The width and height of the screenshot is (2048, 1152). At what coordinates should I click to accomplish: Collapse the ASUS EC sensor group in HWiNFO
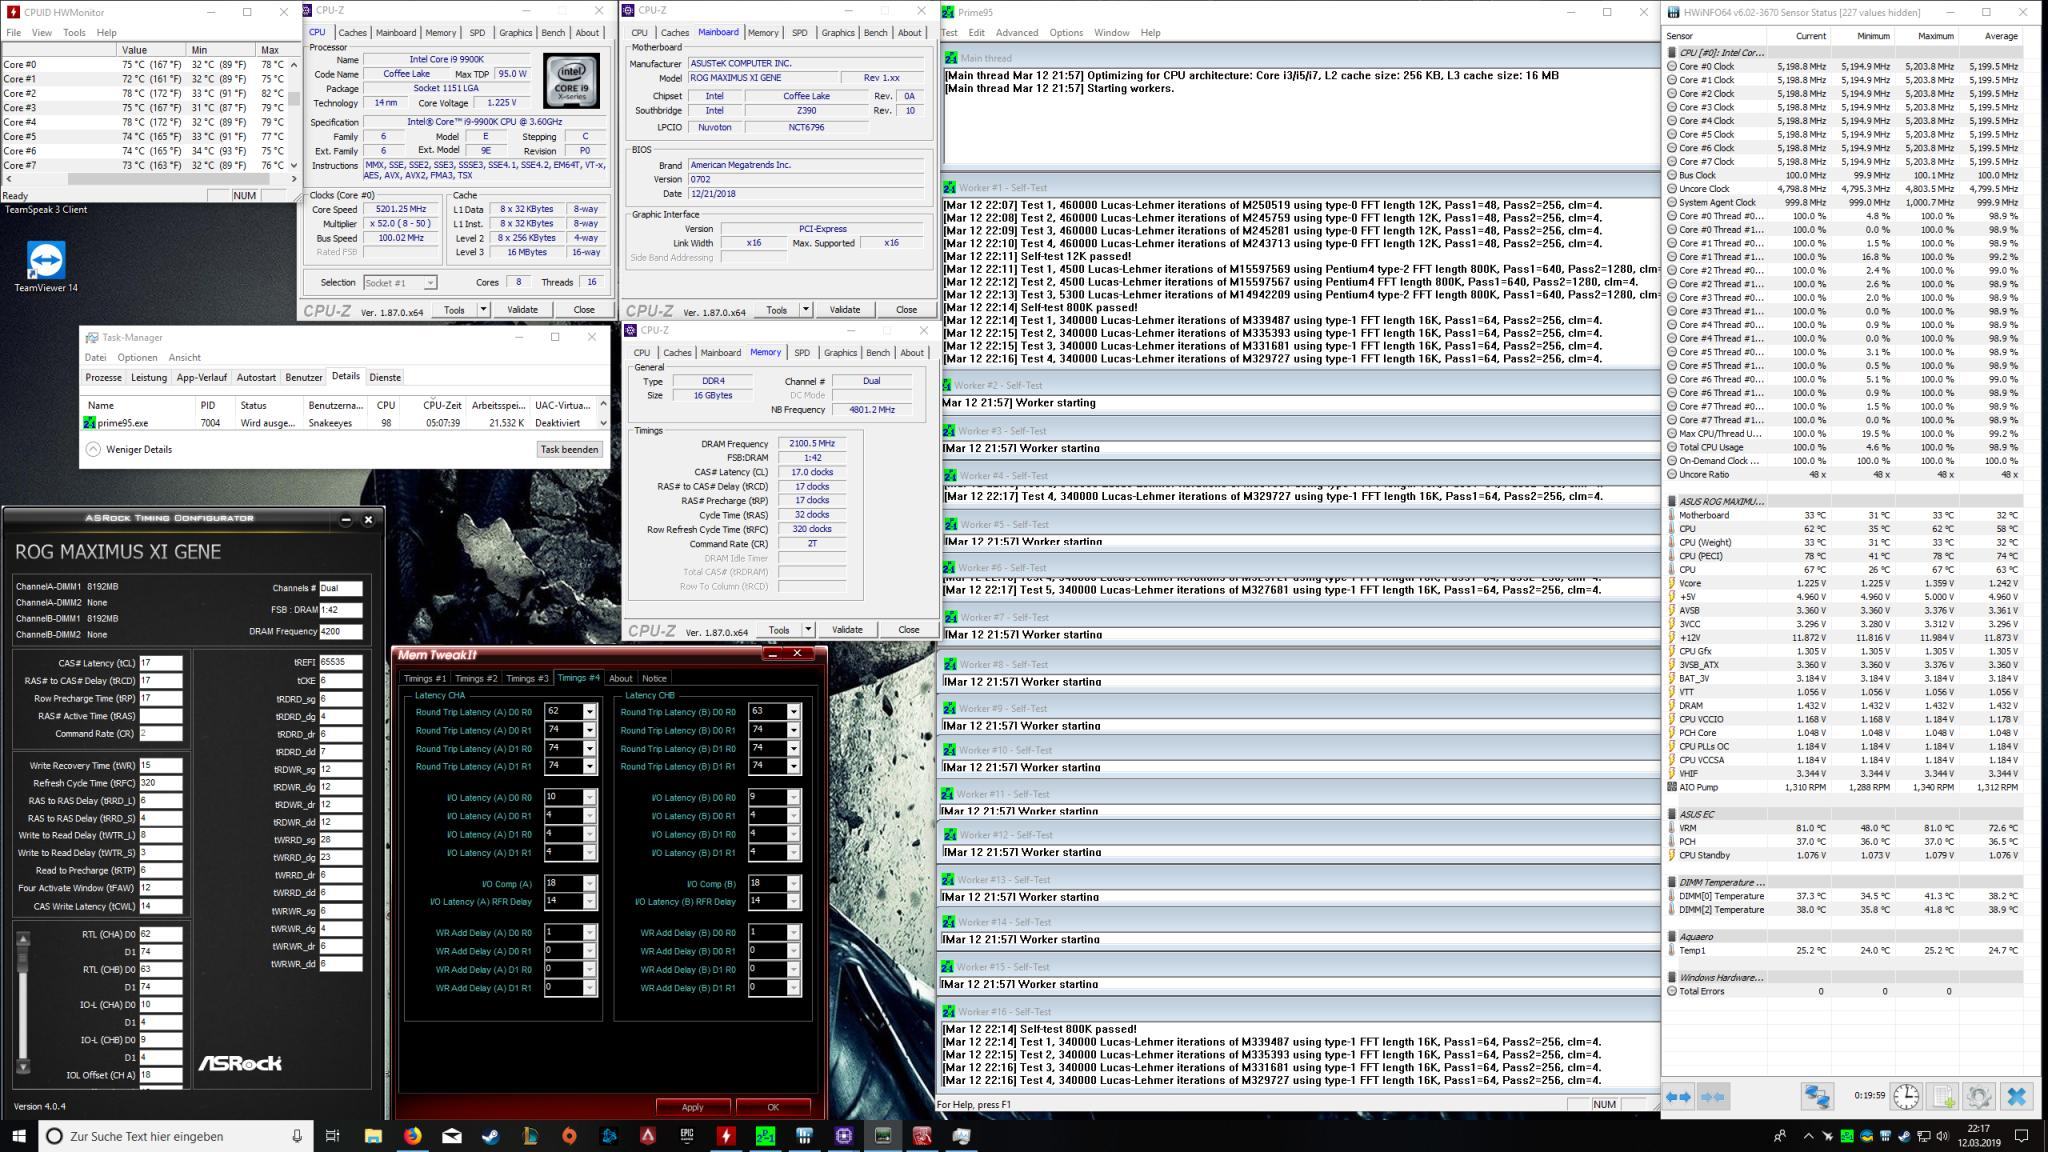tap(1671, 814)
